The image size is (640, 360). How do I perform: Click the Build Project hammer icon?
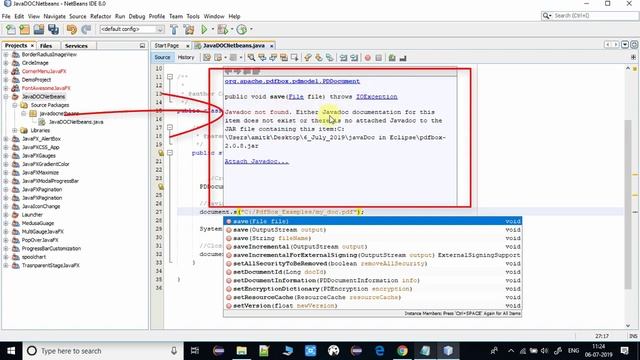(x=174, y=29)
